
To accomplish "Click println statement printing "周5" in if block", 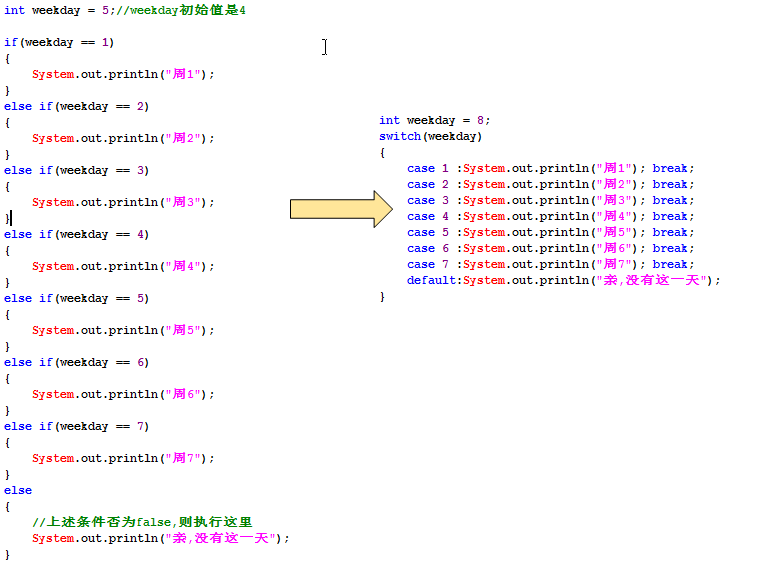I will (123, 331).
